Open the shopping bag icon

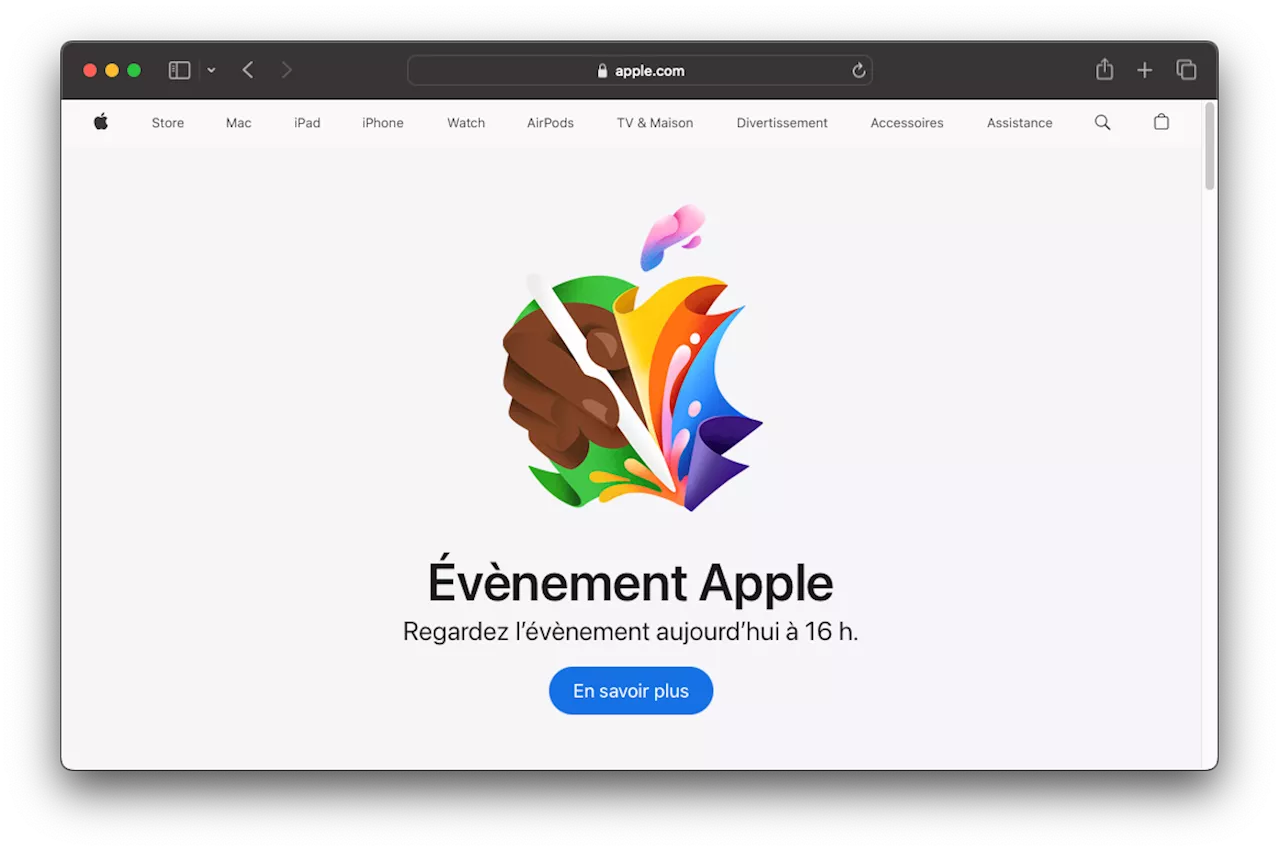[x=1161, y=122]
